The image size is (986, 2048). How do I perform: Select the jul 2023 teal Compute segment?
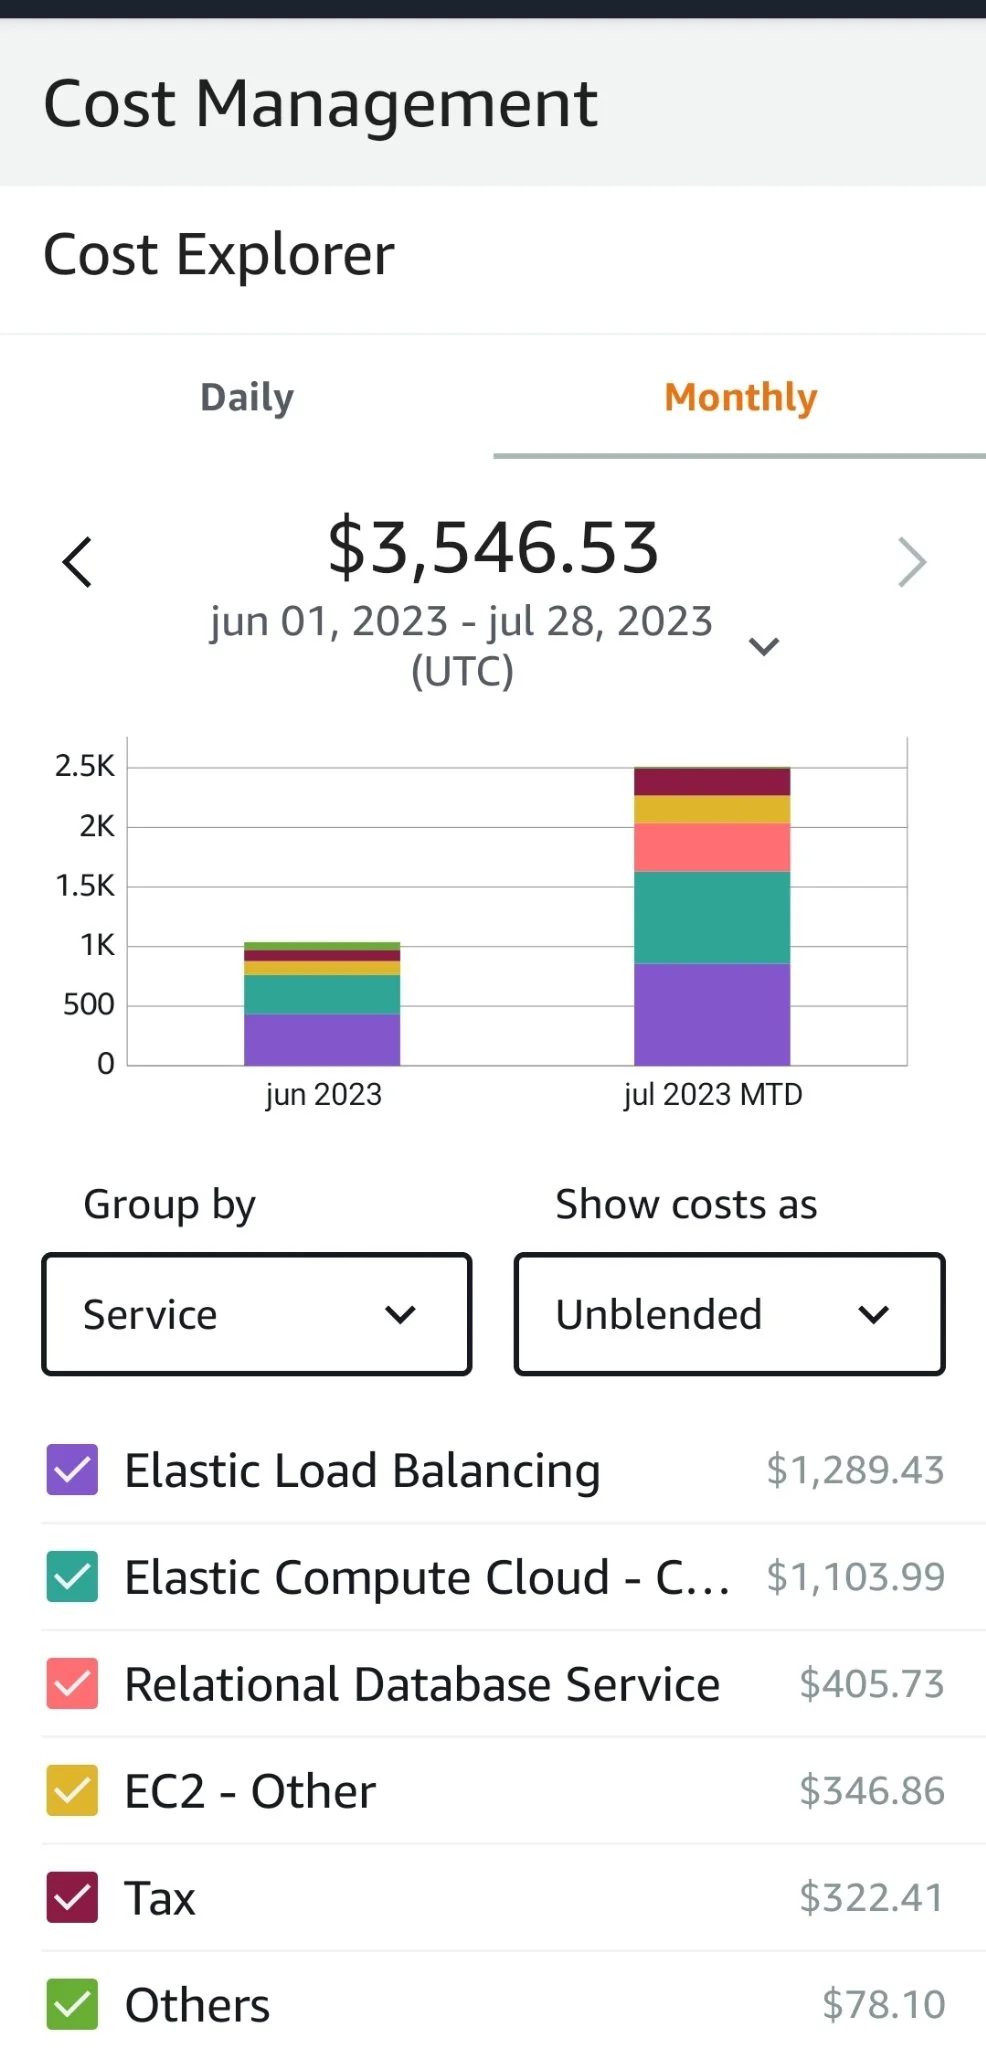[712, 917]
